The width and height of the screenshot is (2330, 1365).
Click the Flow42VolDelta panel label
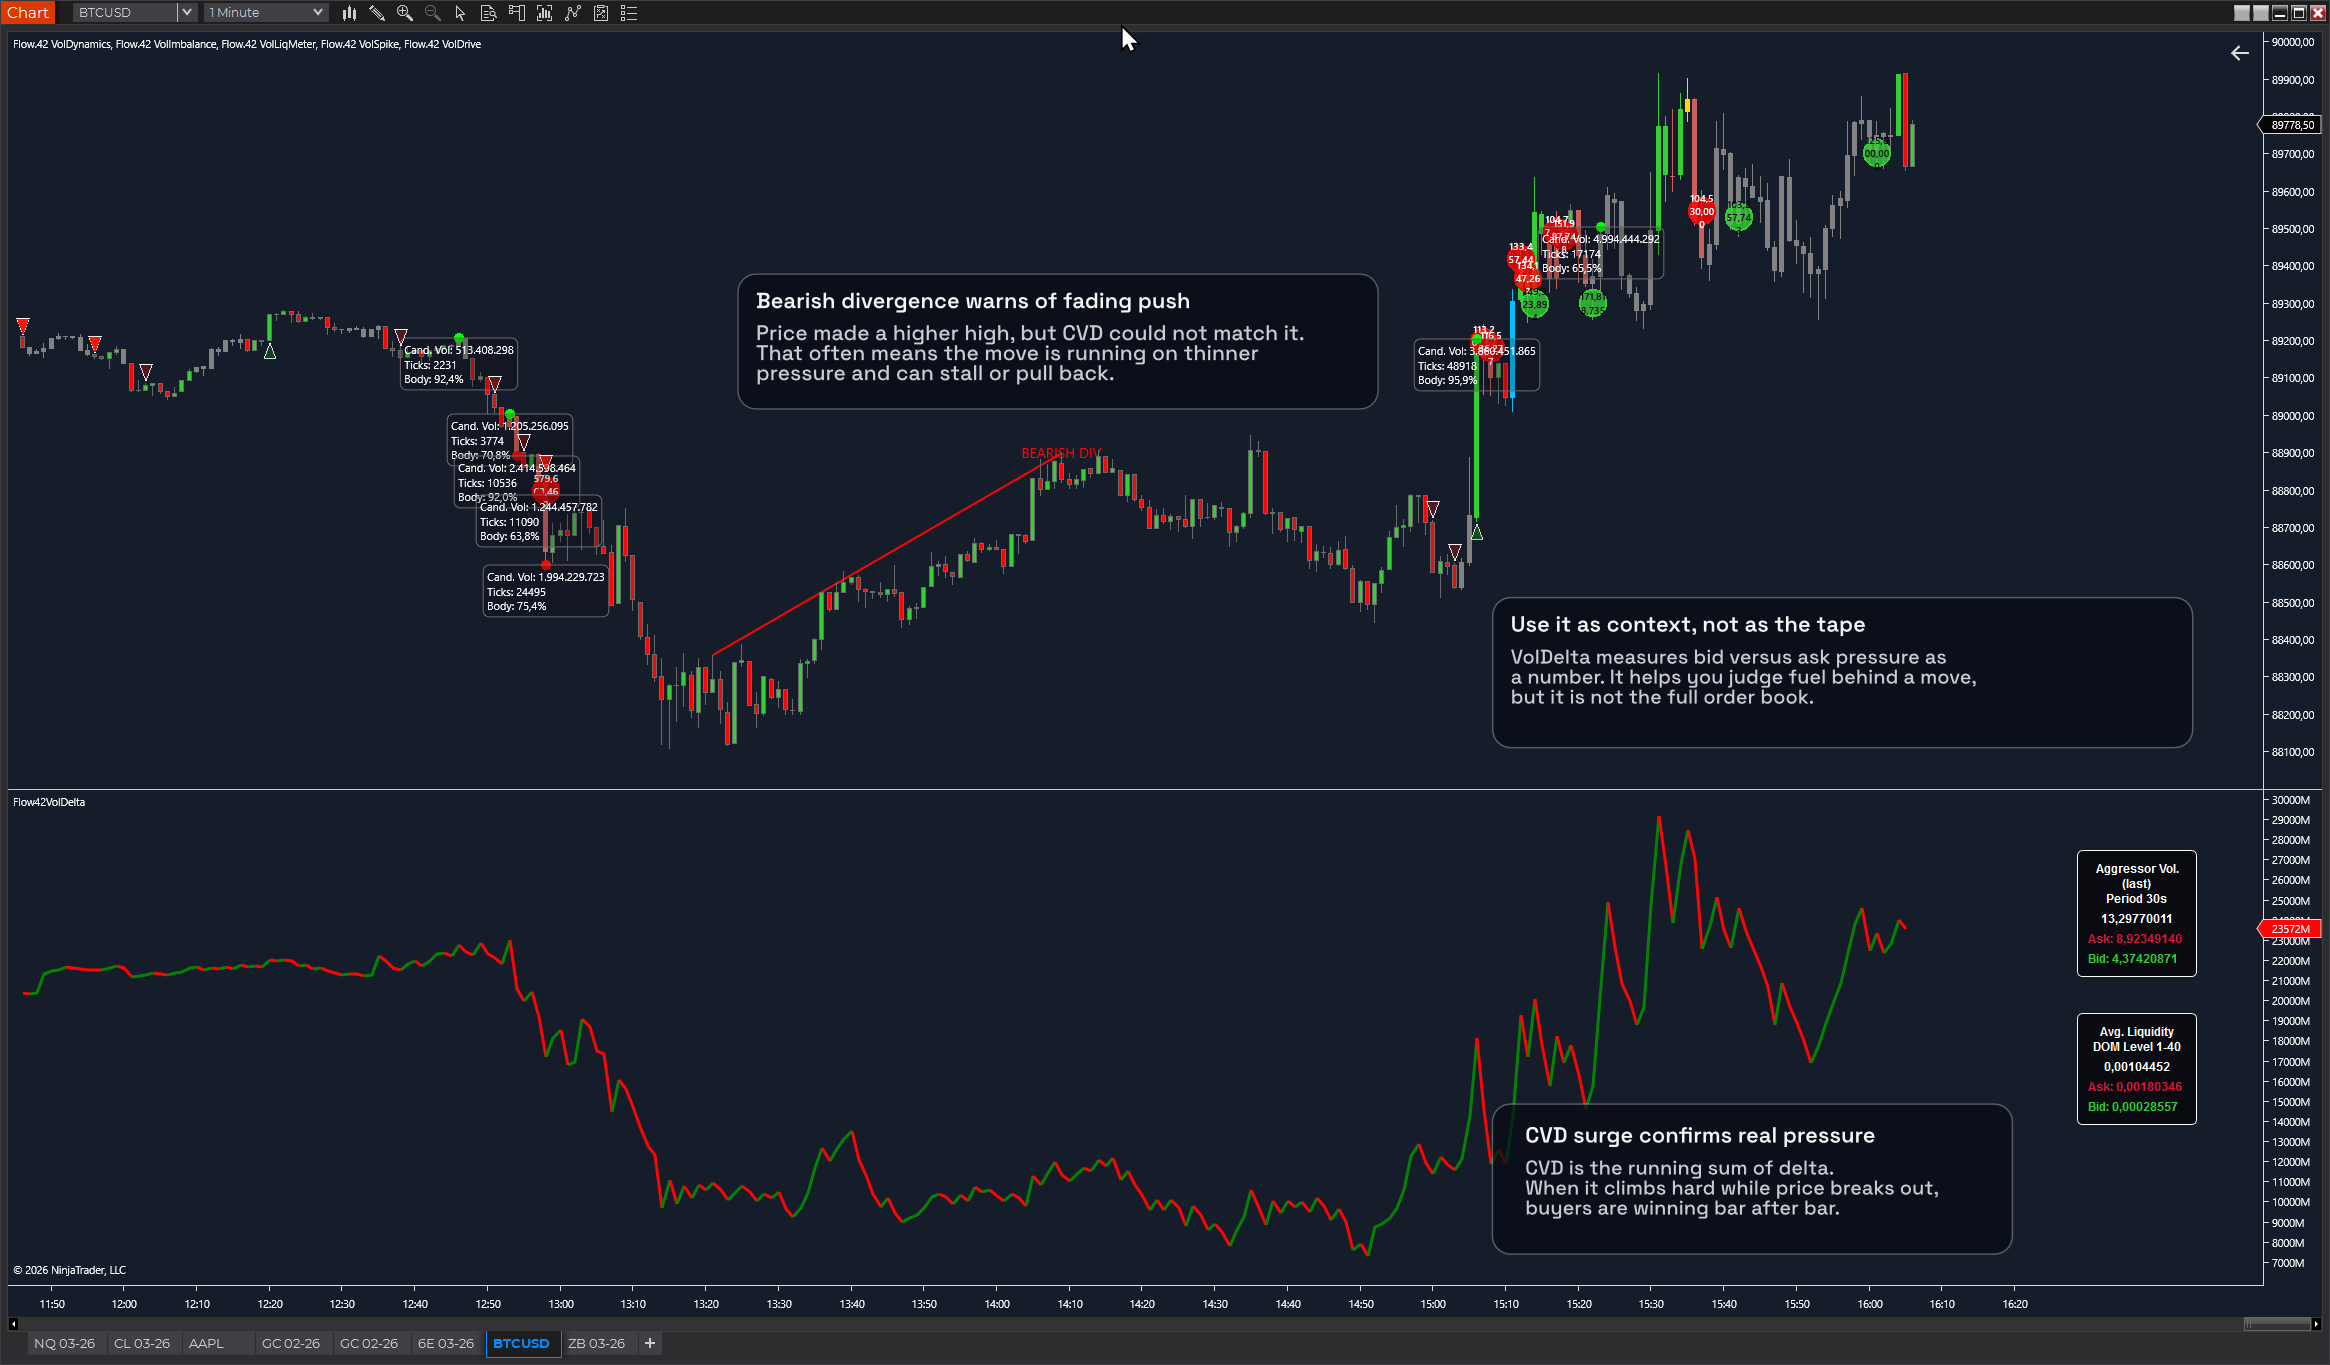(x=49, y=802)
